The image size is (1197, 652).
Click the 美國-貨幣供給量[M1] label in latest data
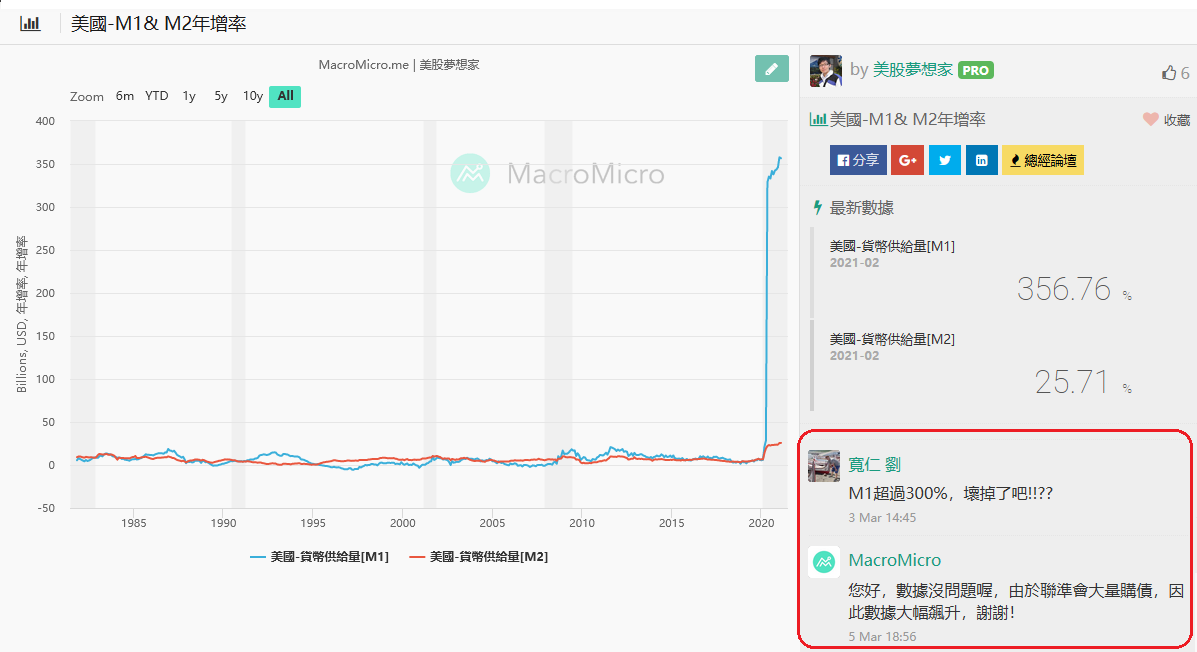(x=892, y=246)
